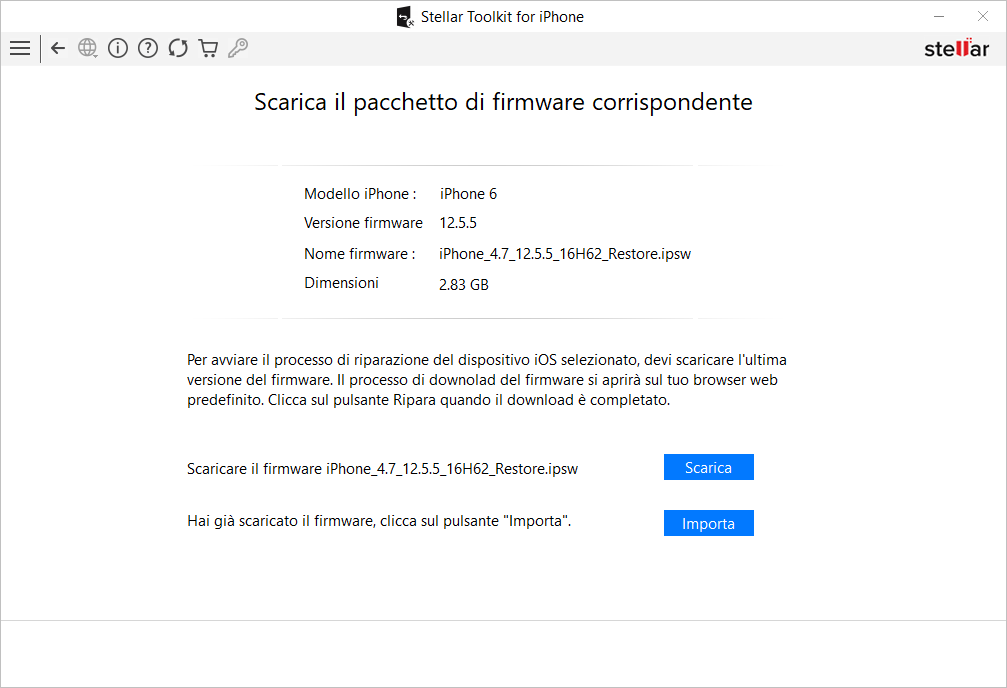Click the Importa button

pos(708,523)
